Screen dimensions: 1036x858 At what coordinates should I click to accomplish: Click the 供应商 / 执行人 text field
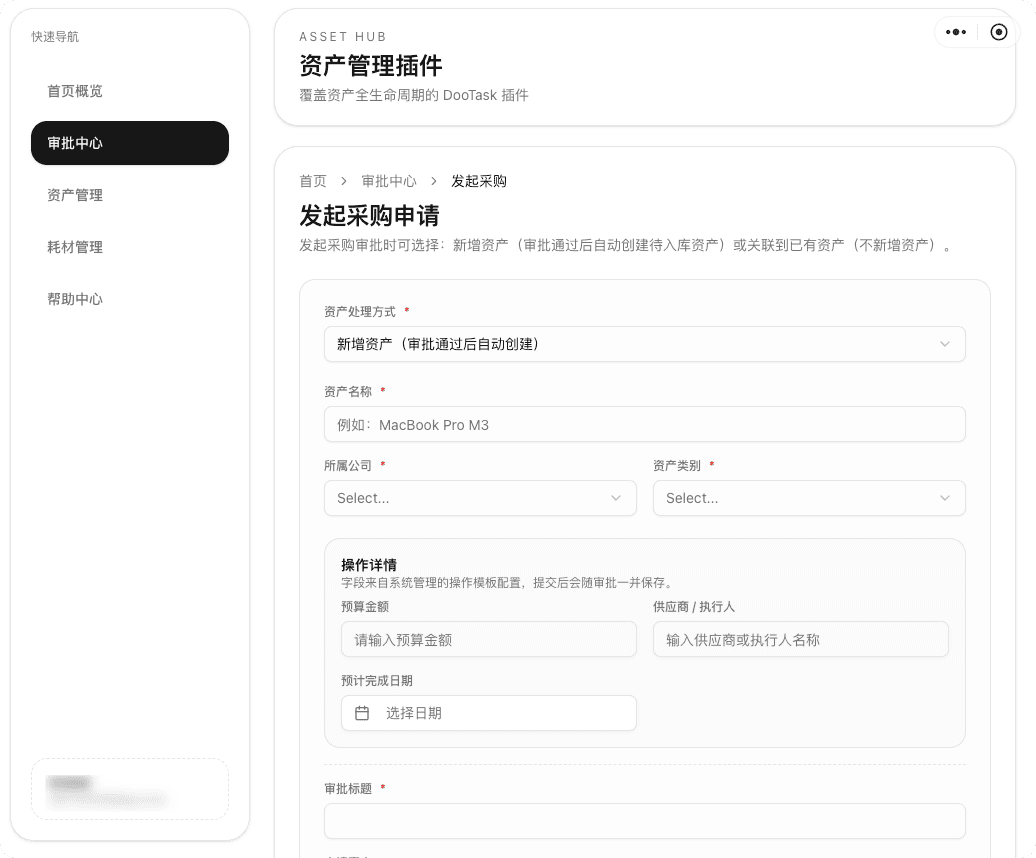(800, 639)
